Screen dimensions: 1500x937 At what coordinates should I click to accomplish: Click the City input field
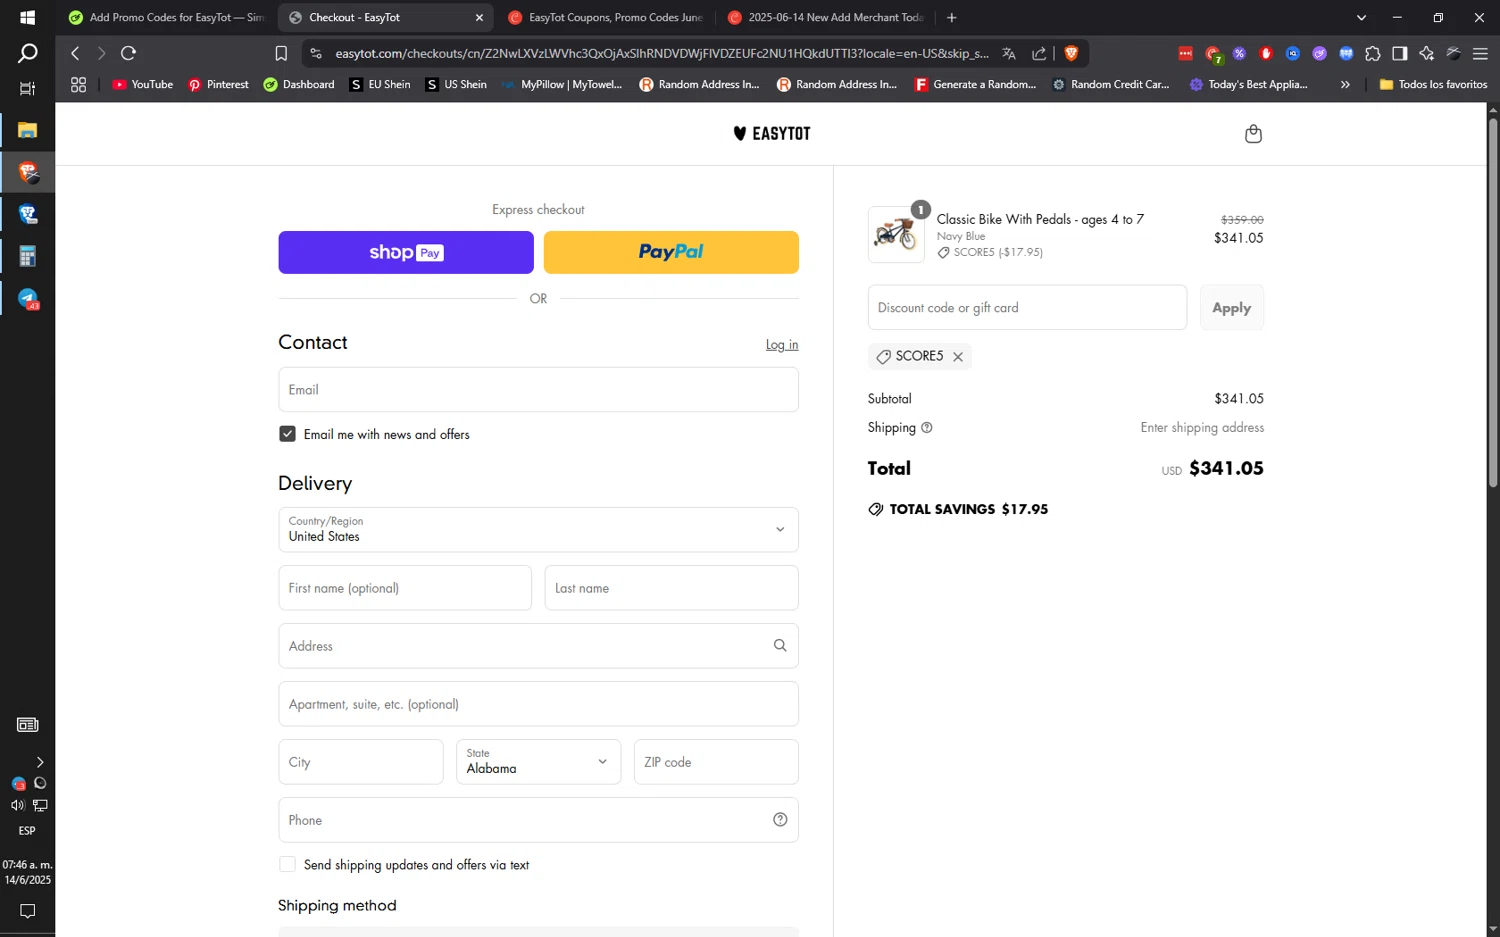(360, 762)
